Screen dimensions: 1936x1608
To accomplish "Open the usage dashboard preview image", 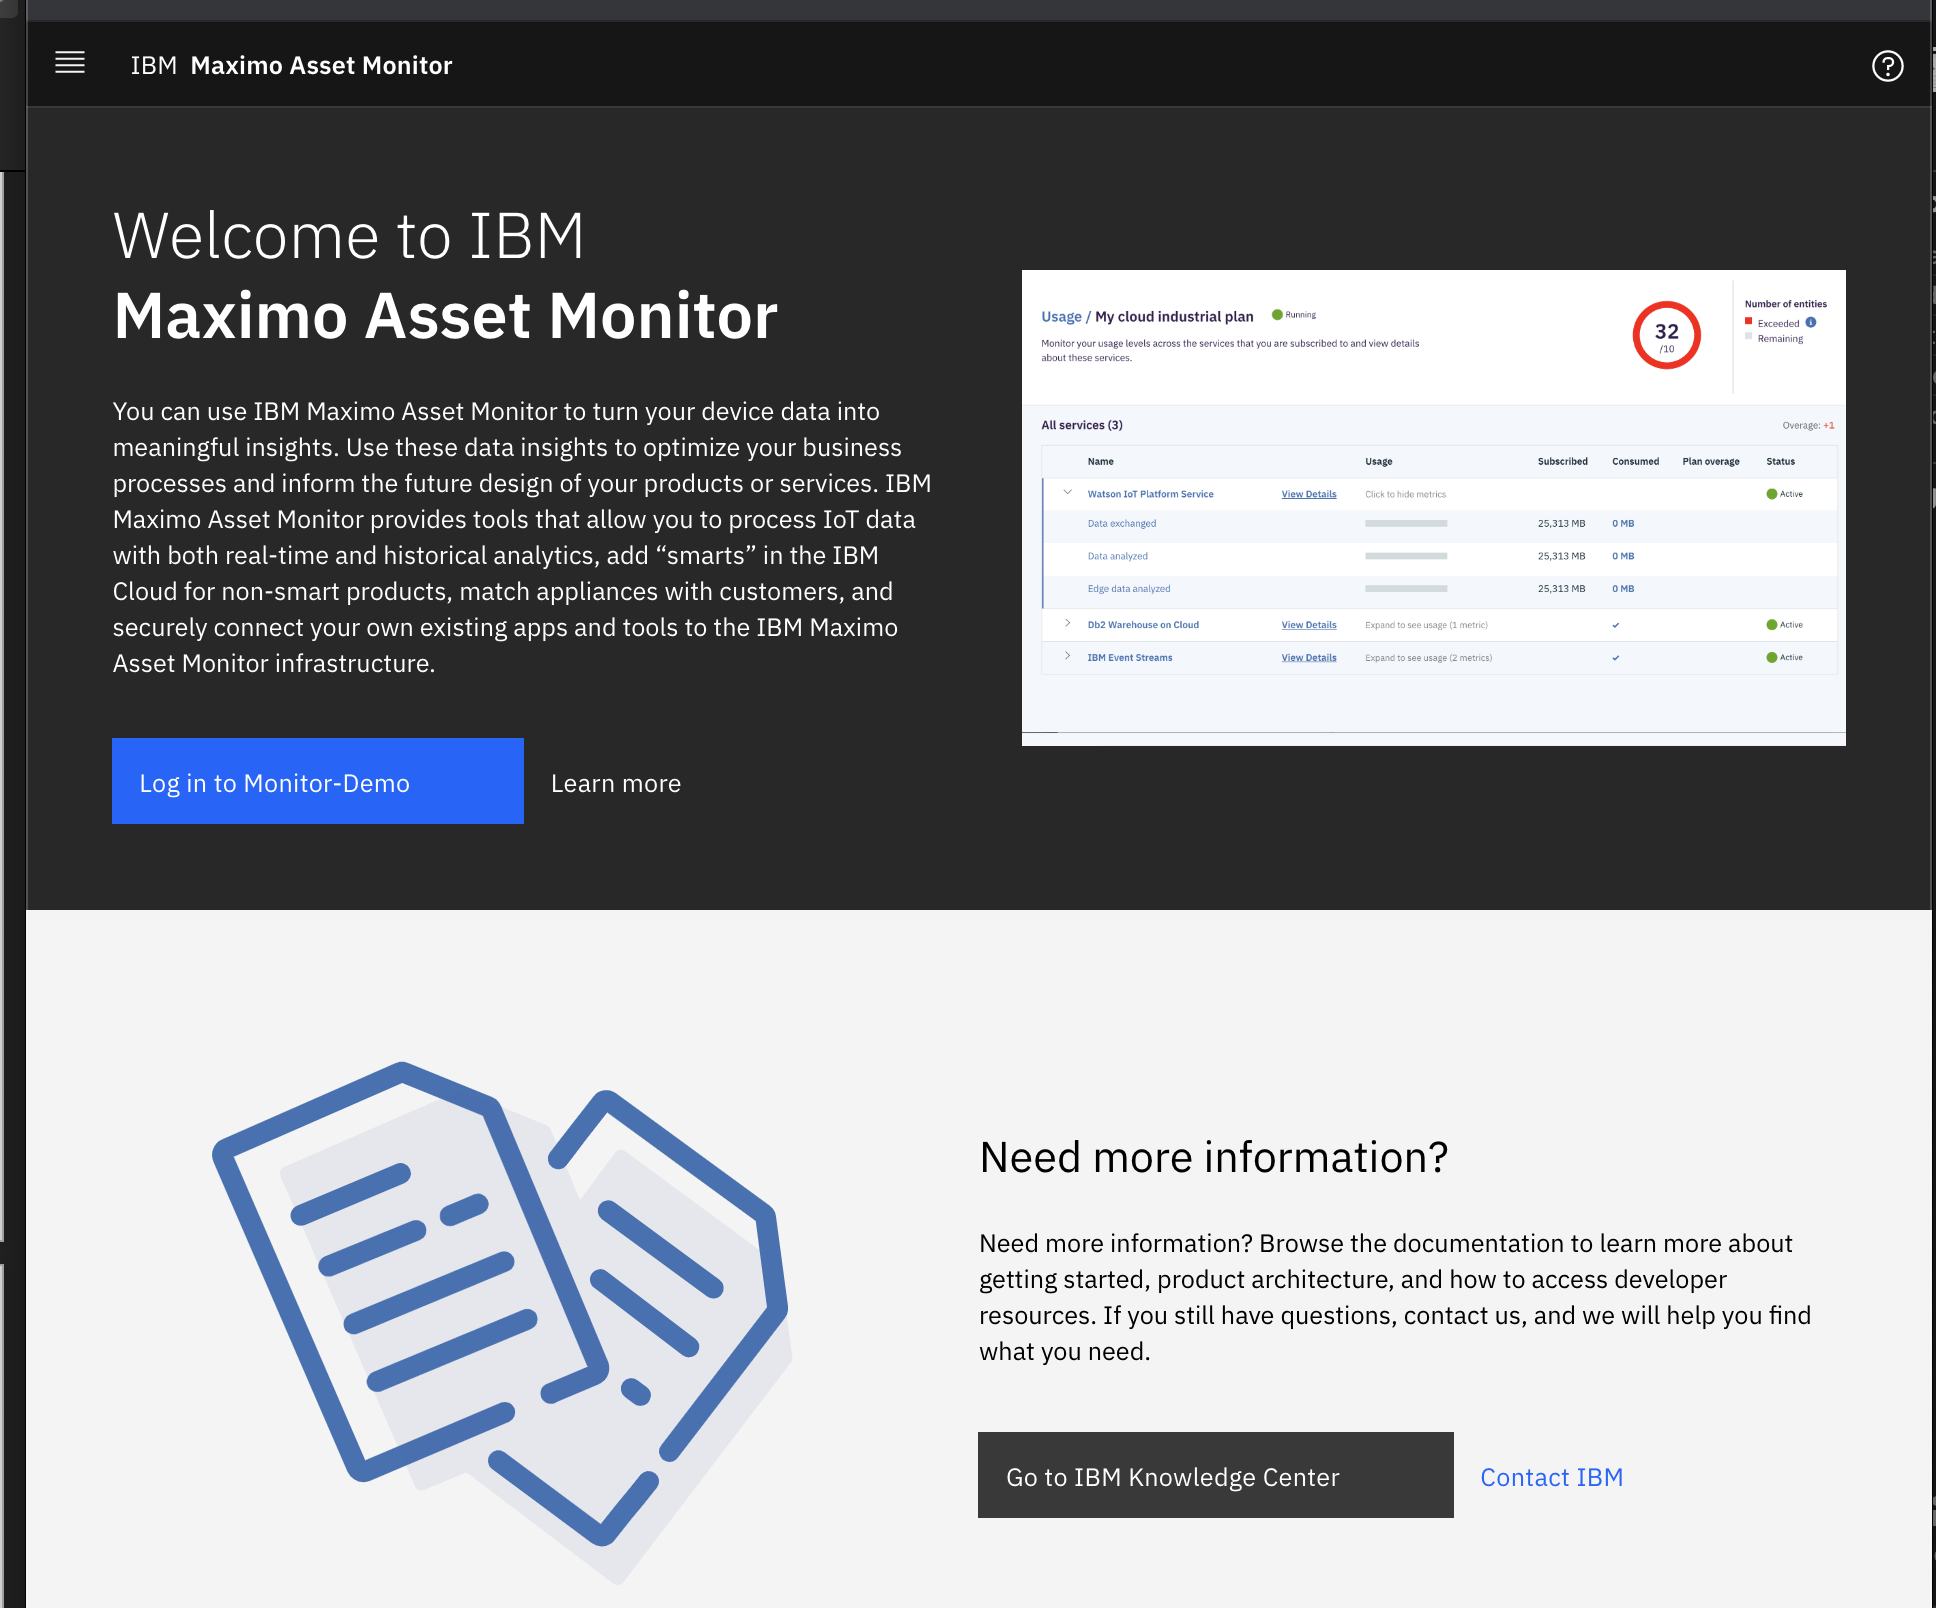I will (1434, 508).
